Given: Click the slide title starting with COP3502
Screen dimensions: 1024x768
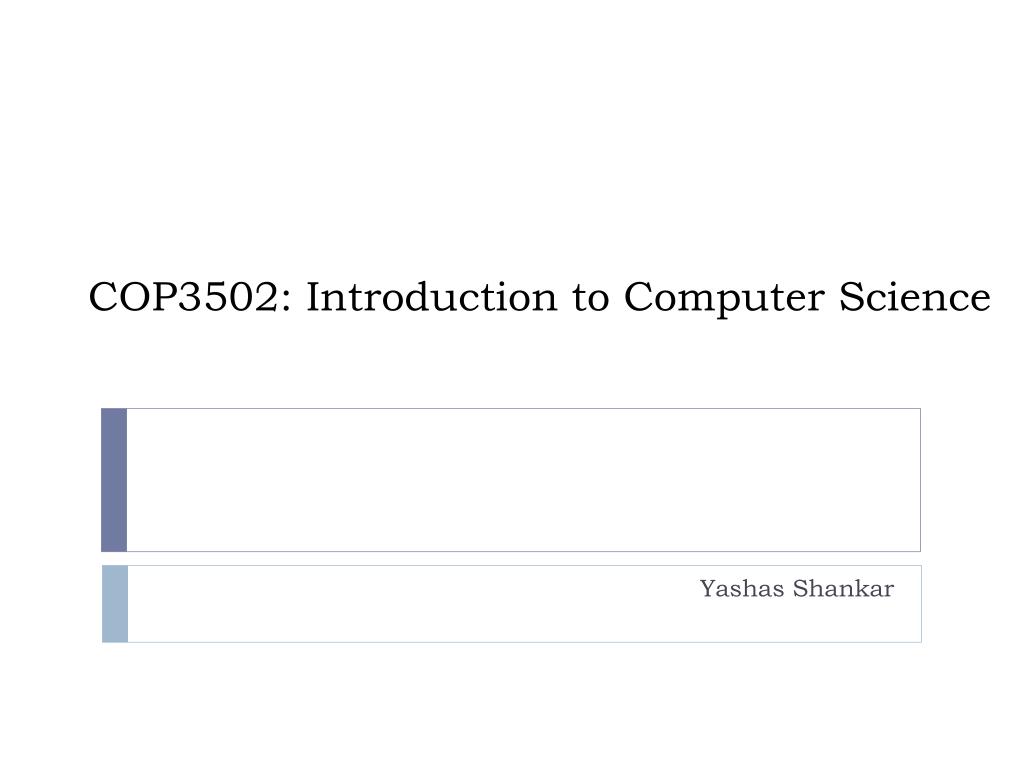Looking at the screenshot, I should click(539, 297).
